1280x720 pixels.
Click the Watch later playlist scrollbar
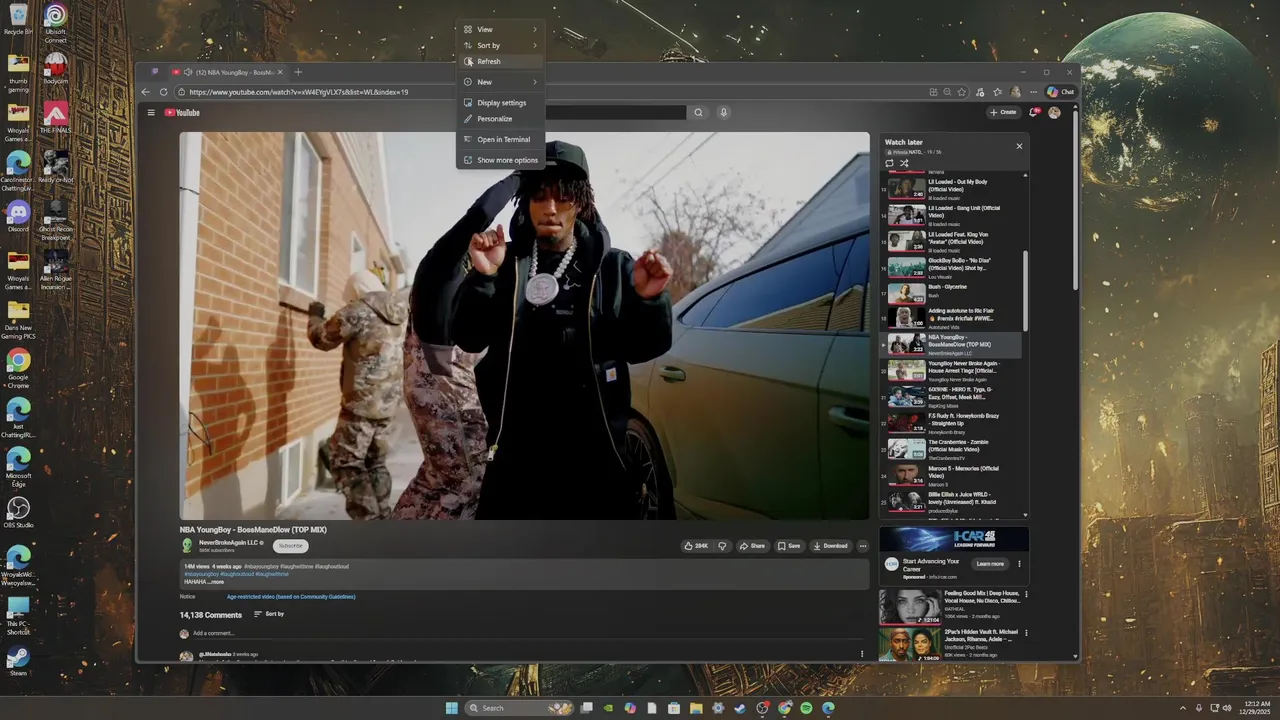1025,290
